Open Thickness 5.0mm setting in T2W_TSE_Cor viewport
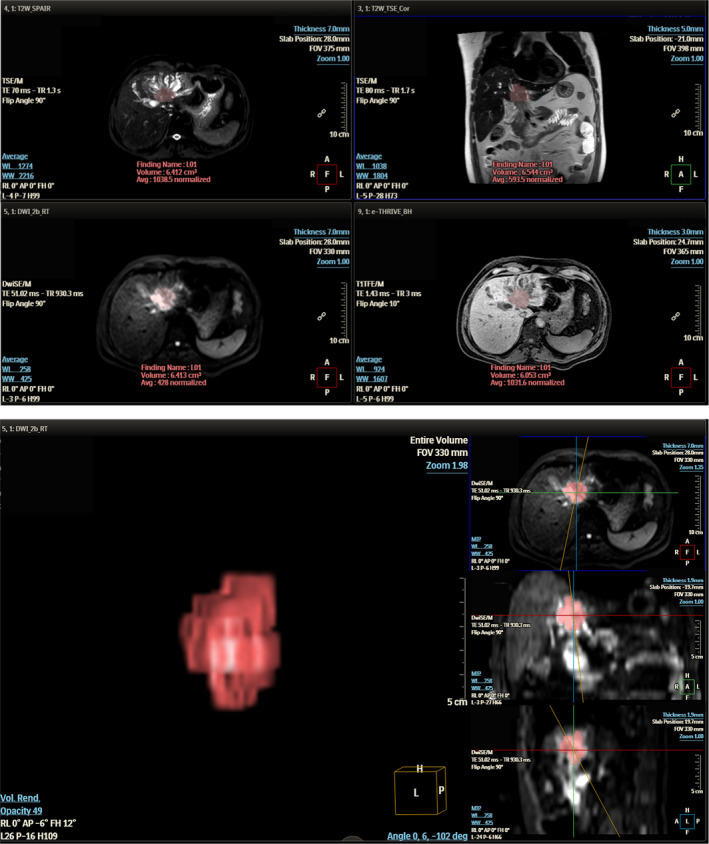 pos(675,29)
